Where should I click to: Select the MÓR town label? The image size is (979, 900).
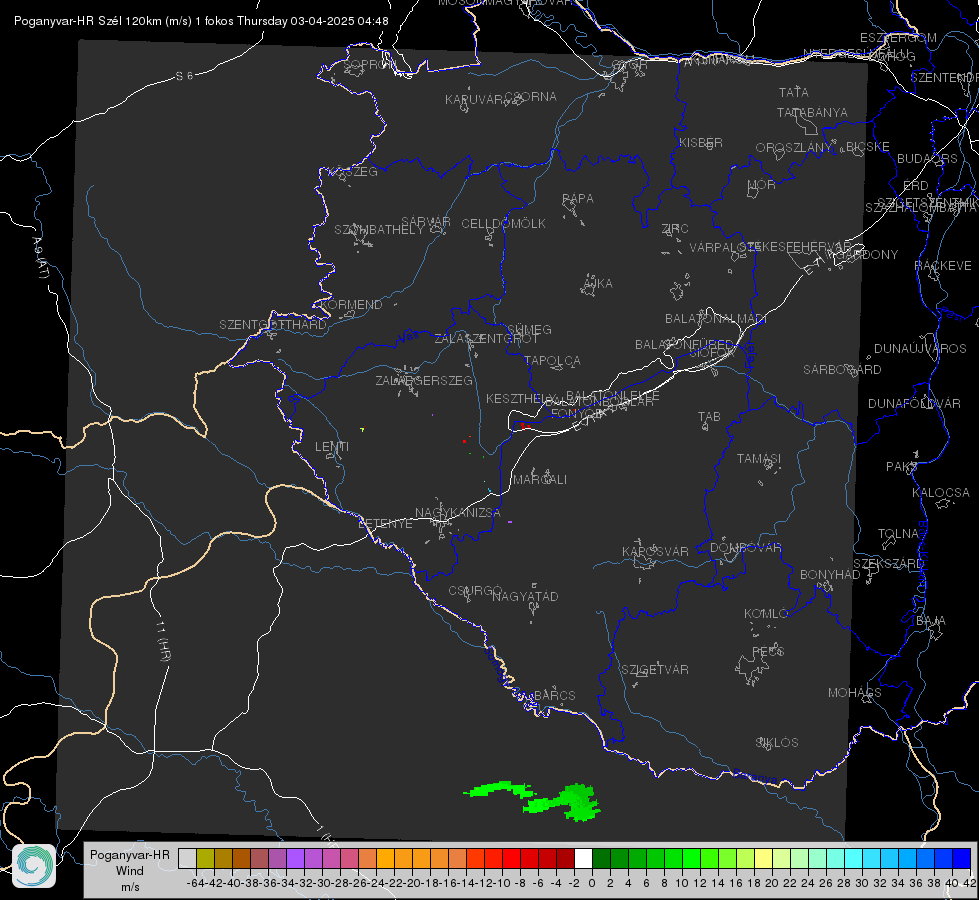(762, 185)
